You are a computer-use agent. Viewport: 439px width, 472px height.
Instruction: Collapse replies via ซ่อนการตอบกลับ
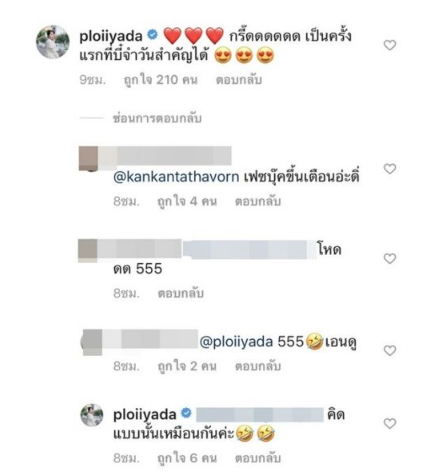[x=157, y=118]
